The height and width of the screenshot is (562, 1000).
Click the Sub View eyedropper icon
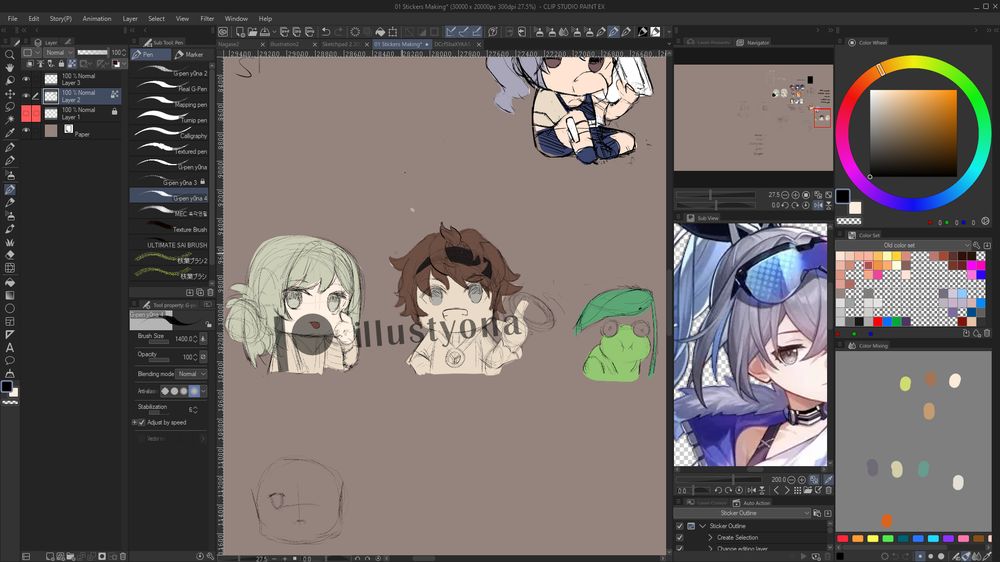(828, 480)
